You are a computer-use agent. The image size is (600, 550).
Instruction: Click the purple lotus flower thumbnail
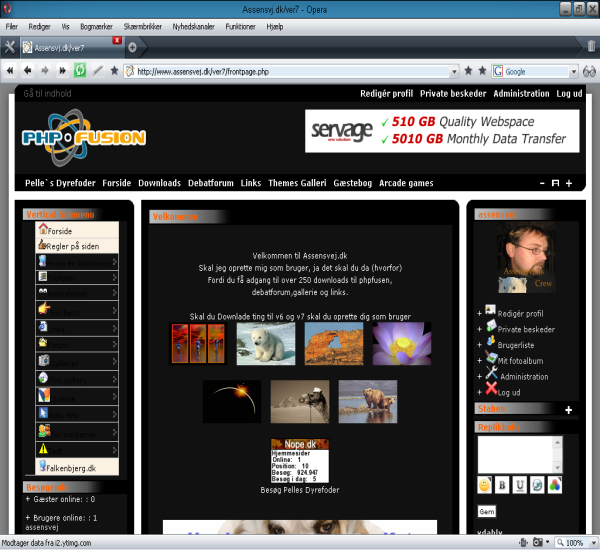(401, 343)
